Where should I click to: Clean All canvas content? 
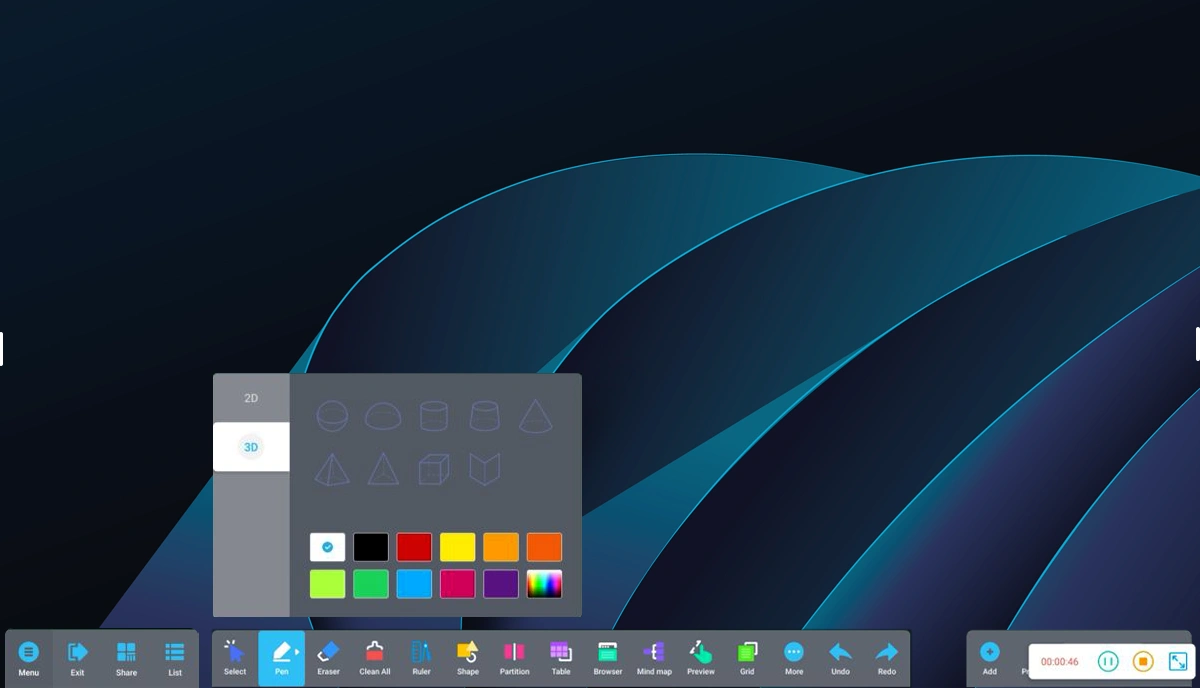(374, 657)
